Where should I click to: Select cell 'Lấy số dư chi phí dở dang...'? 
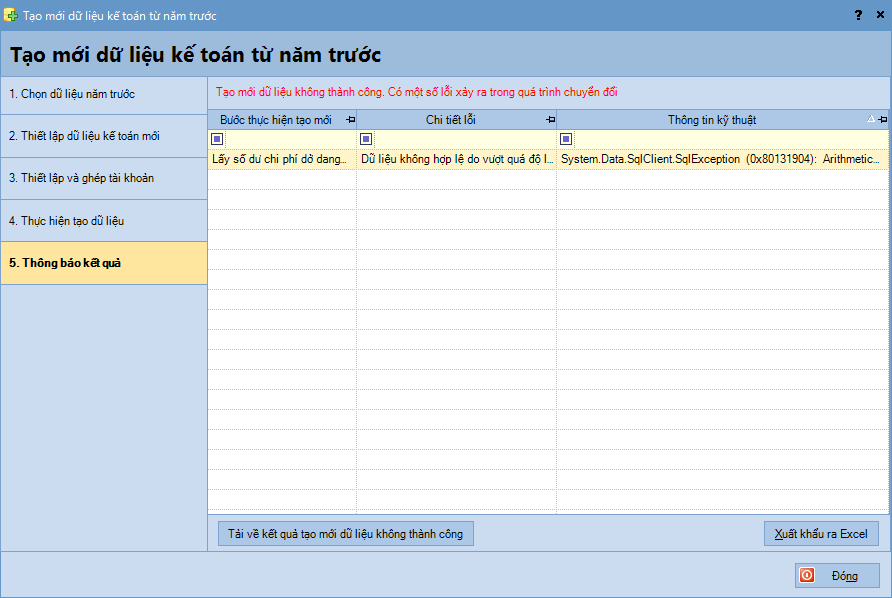[282, 159]
